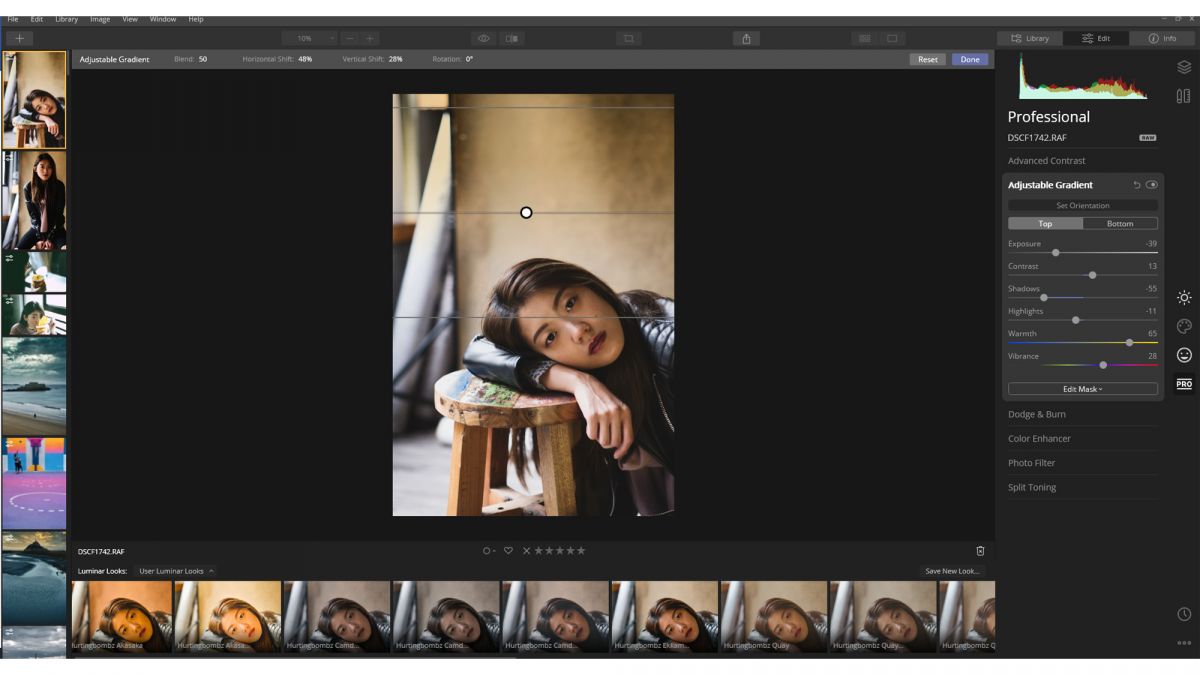Open the Edit Mask dropdown

[1083, 389]
